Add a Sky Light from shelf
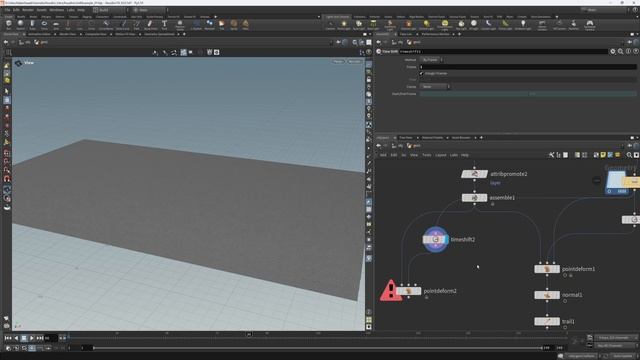The height and width of the screenshot is (360, 640). (x=461, y=25)
